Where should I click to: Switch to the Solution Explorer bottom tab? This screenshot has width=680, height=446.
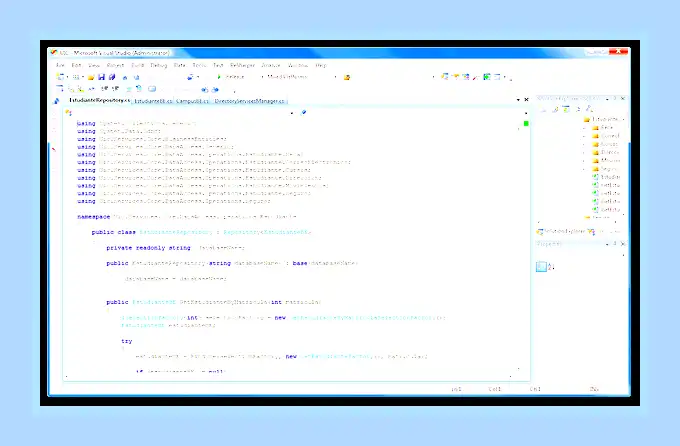pos(562,232)
